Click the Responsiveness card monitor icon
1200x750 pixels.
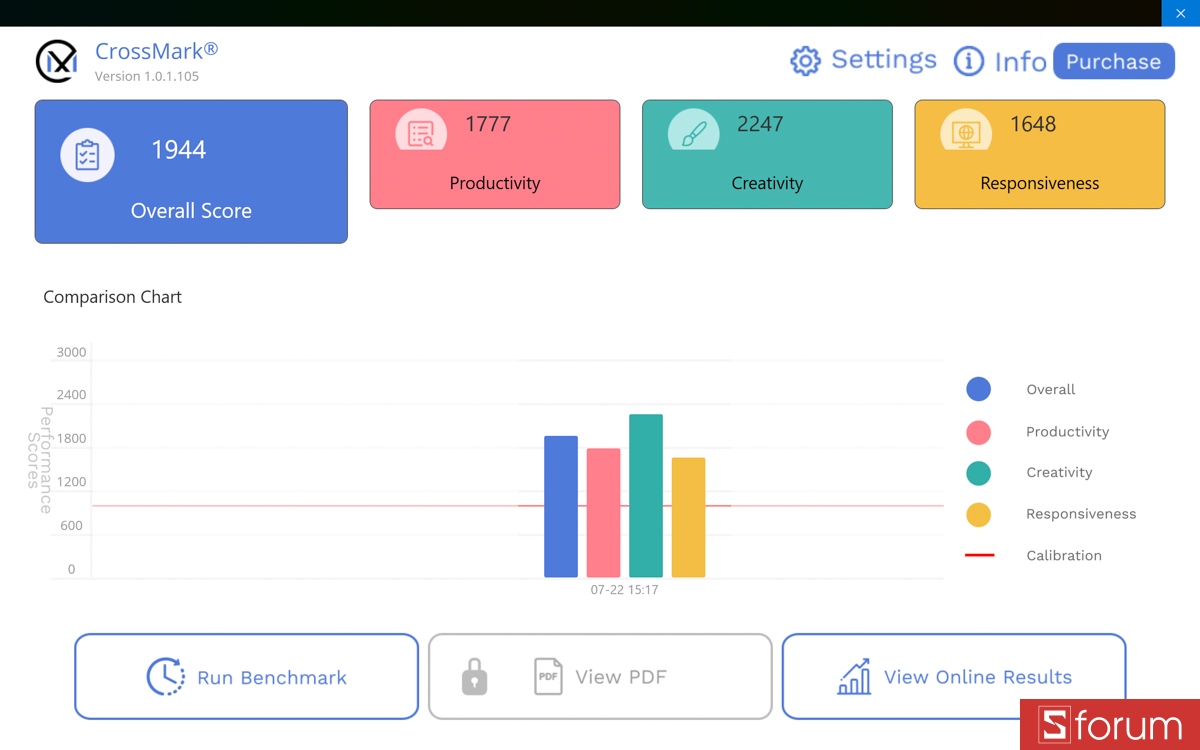click(x=966, y=131)
